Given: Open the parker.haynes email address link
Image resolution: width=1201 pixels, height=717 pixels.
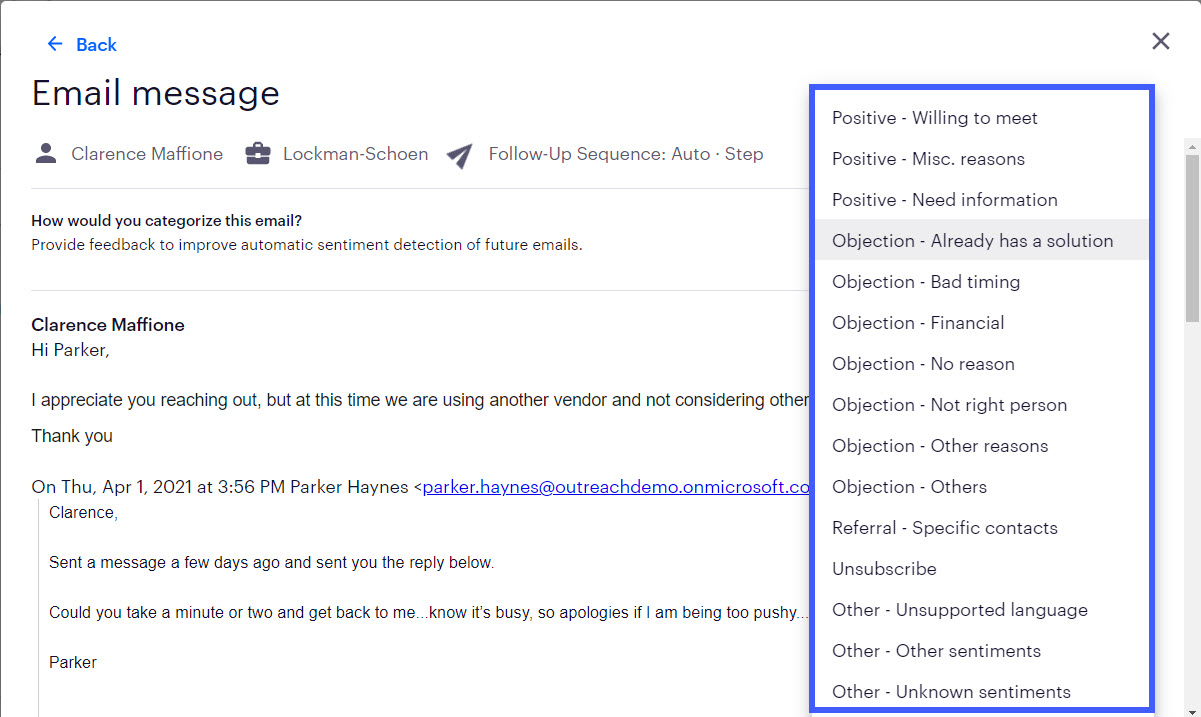Looking at the screenshot, I should (x=616, y=487).
